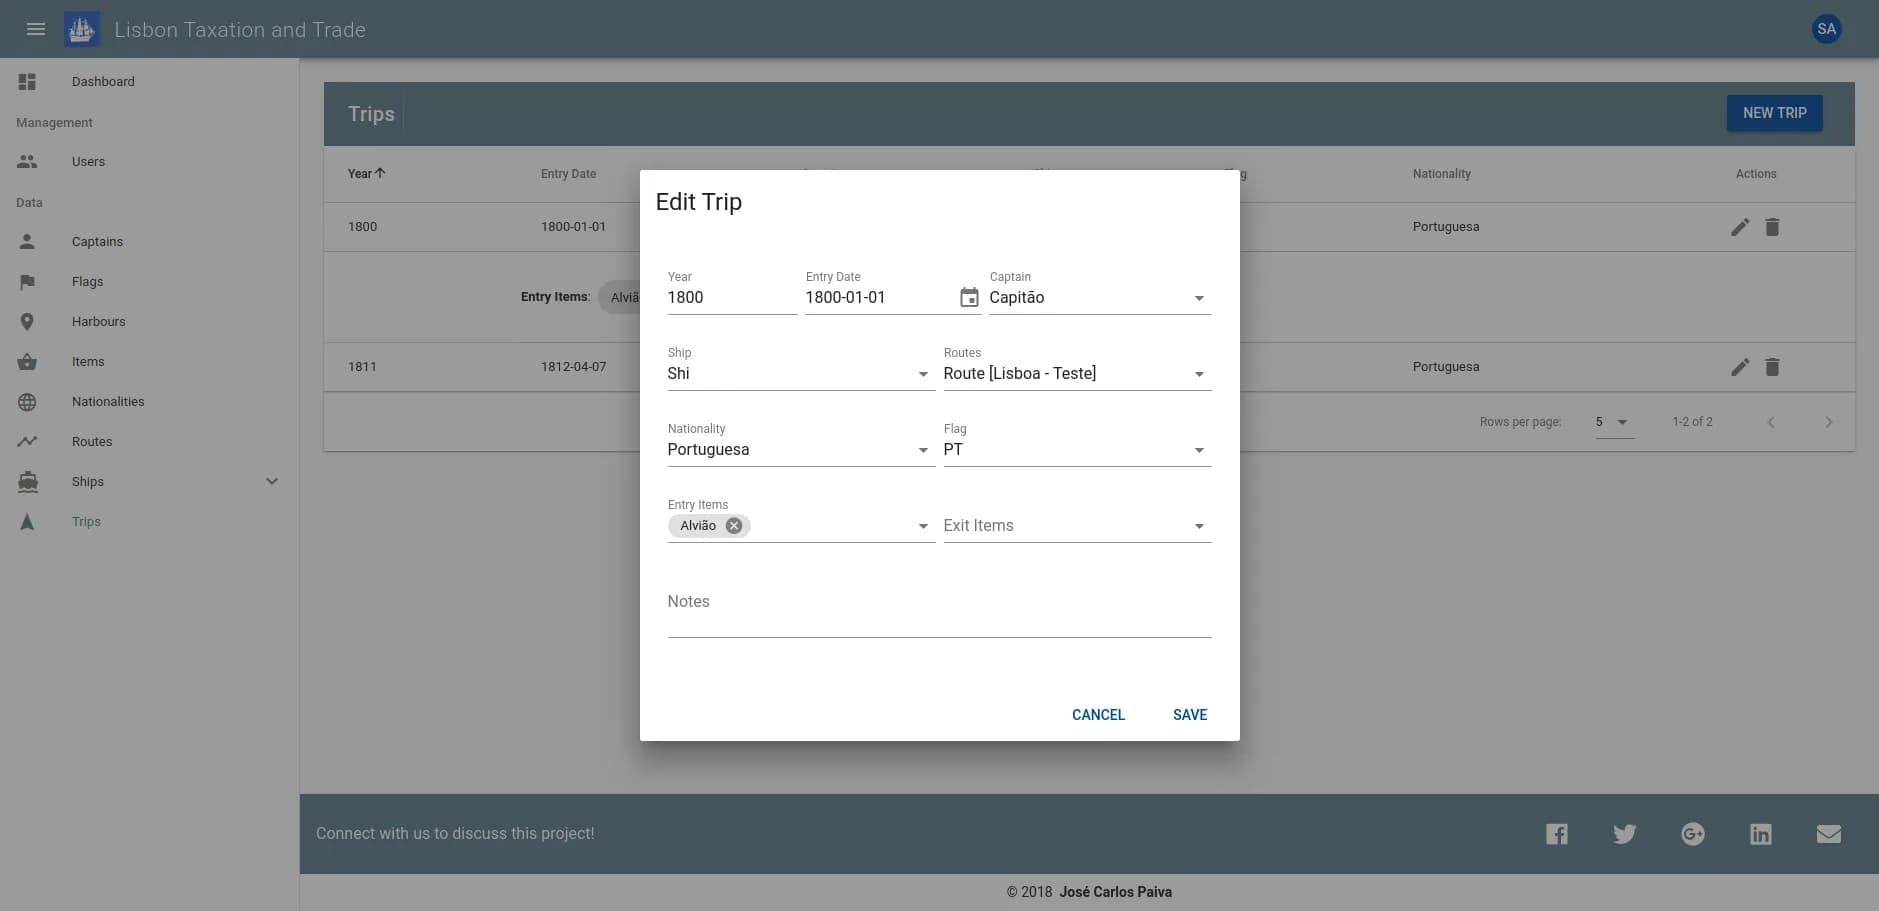
Task: Go to Dashboard in sidebar
Action: (x=103, y=82)
